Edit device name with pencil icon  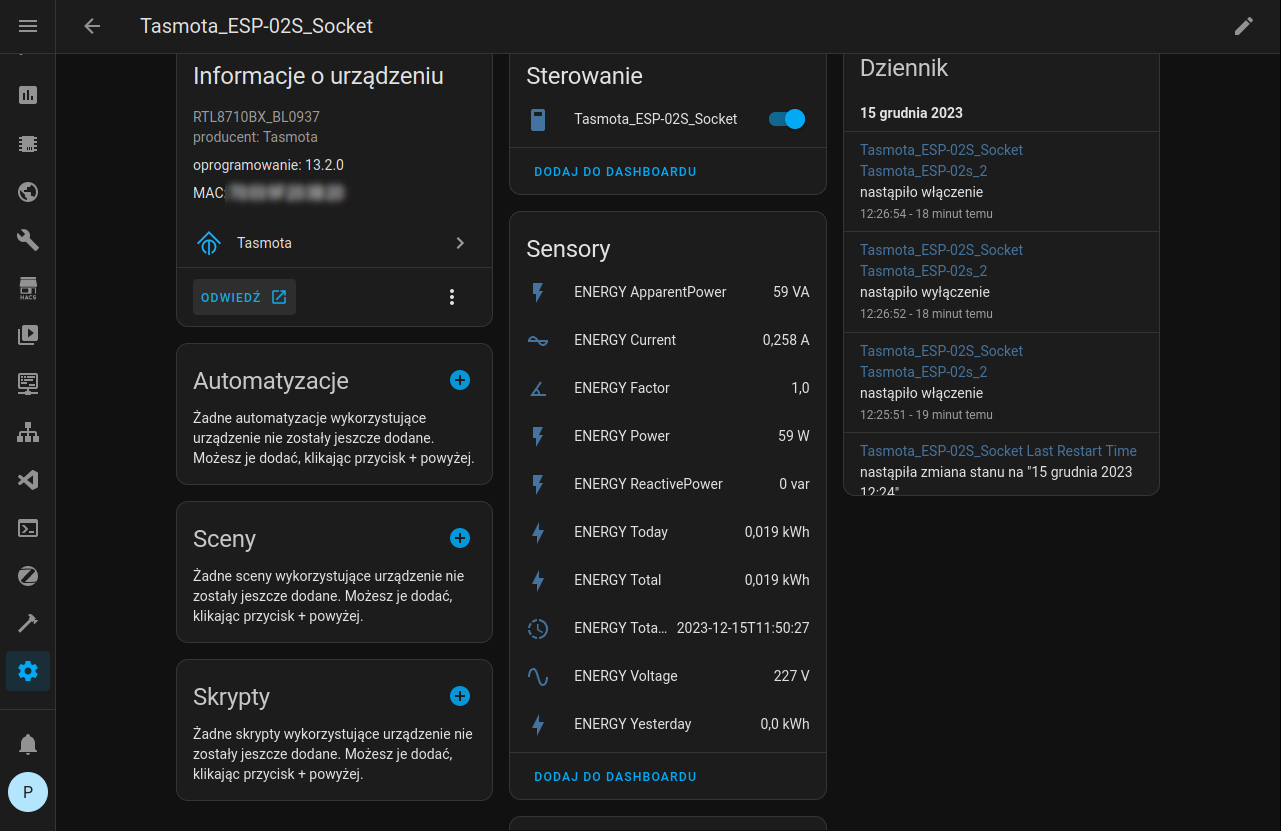pyautogui.click(x=1244, y=26)
